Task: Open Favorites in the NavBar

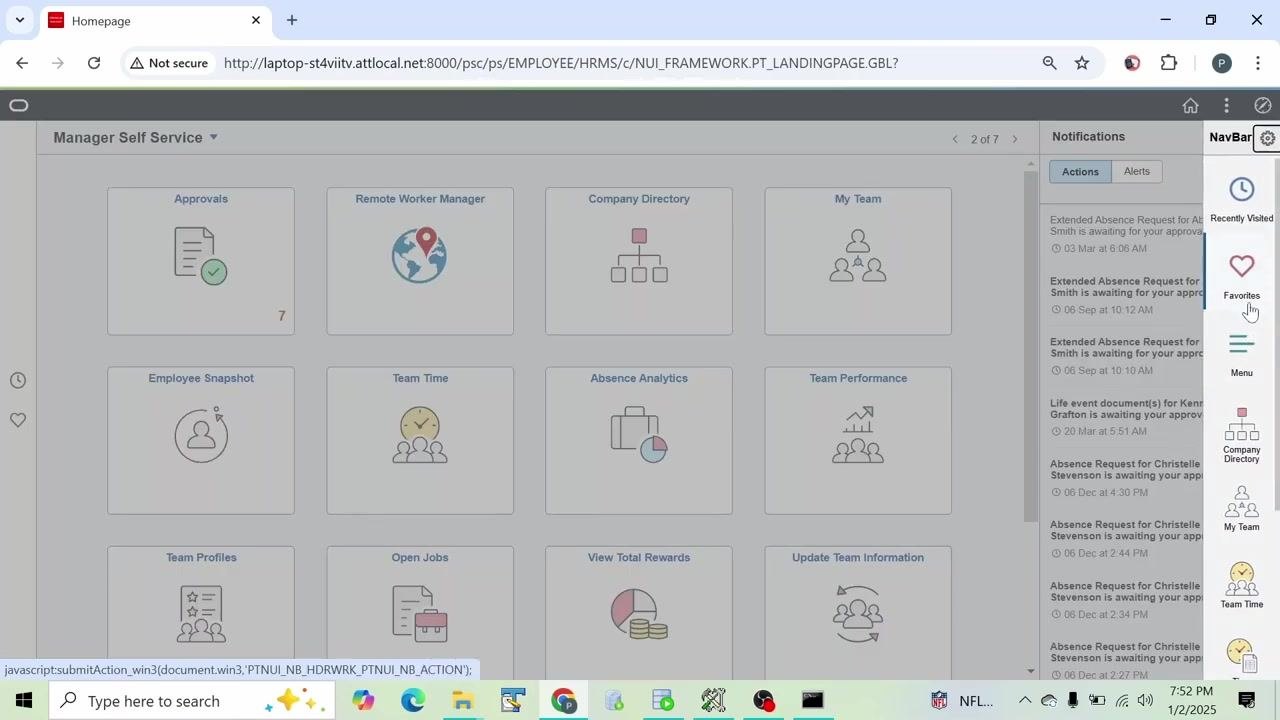Action: (1241, 276)
